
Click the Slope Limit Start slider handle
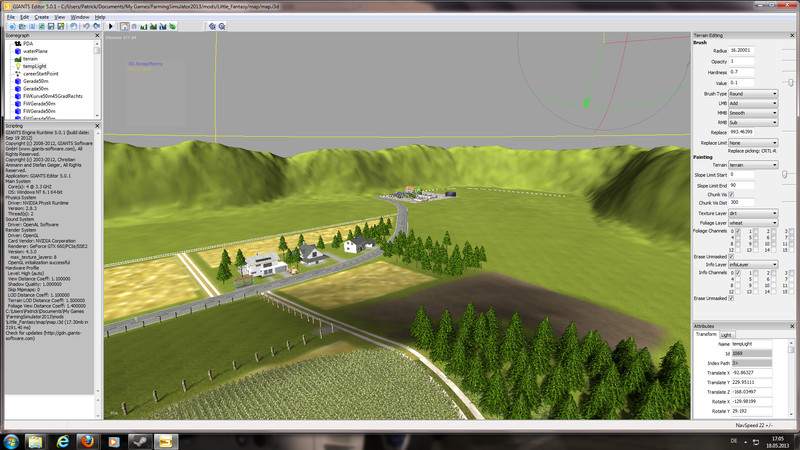(x=785, y=174)
